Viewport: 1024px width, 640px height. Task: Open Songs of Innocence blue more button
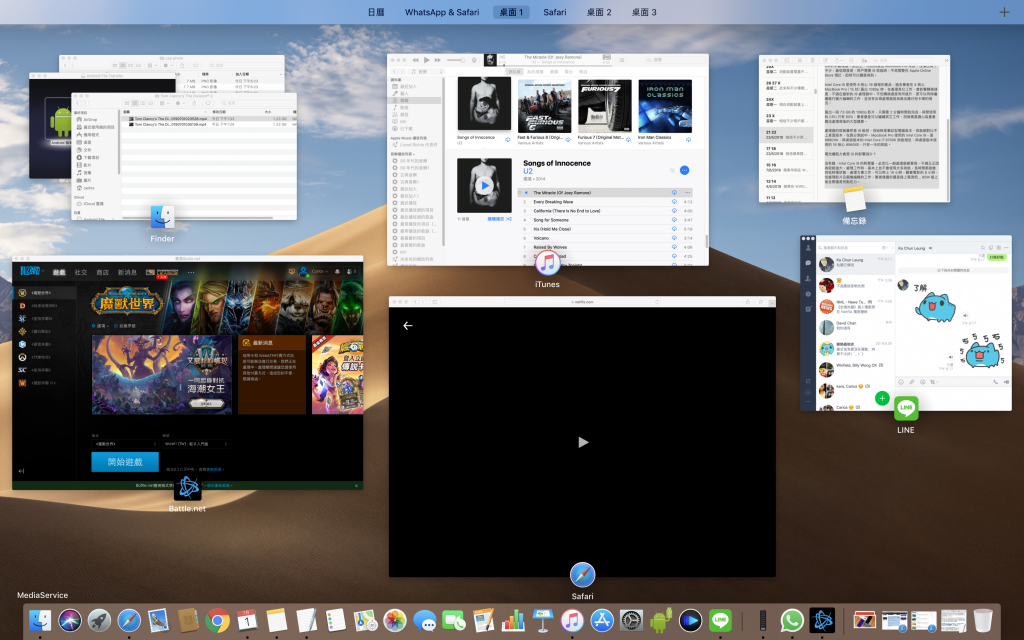pyautogui.click(x=684, y=170)
